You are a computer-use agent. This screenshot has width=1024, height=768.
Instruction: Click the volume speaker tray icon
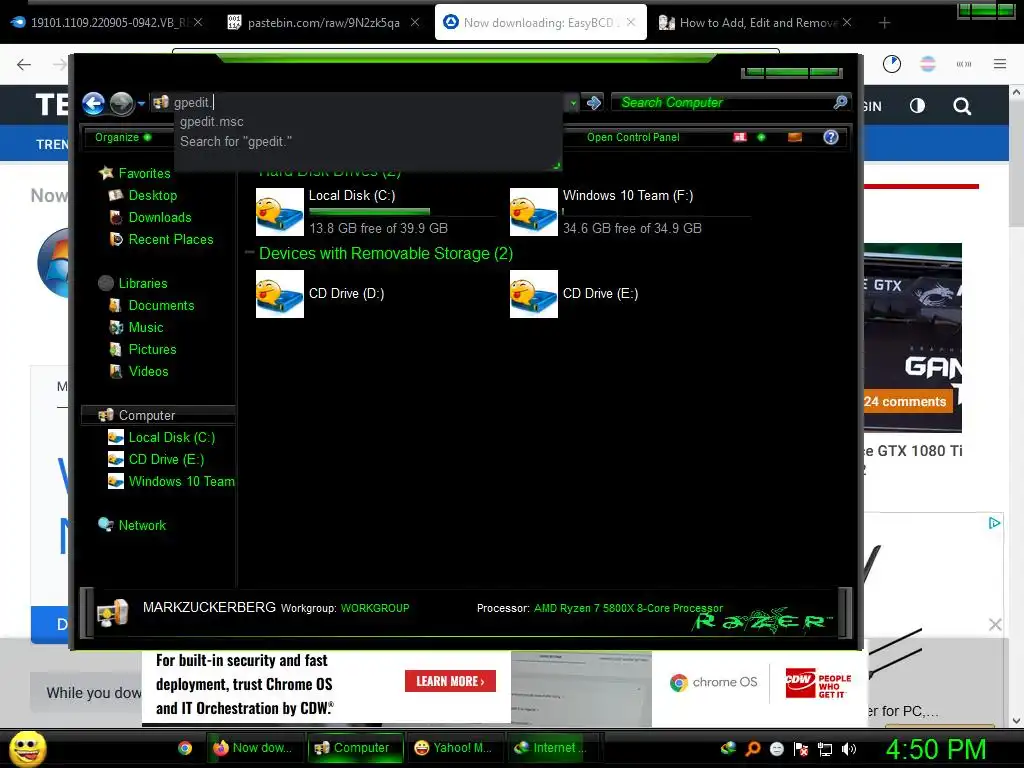(849, 749)
